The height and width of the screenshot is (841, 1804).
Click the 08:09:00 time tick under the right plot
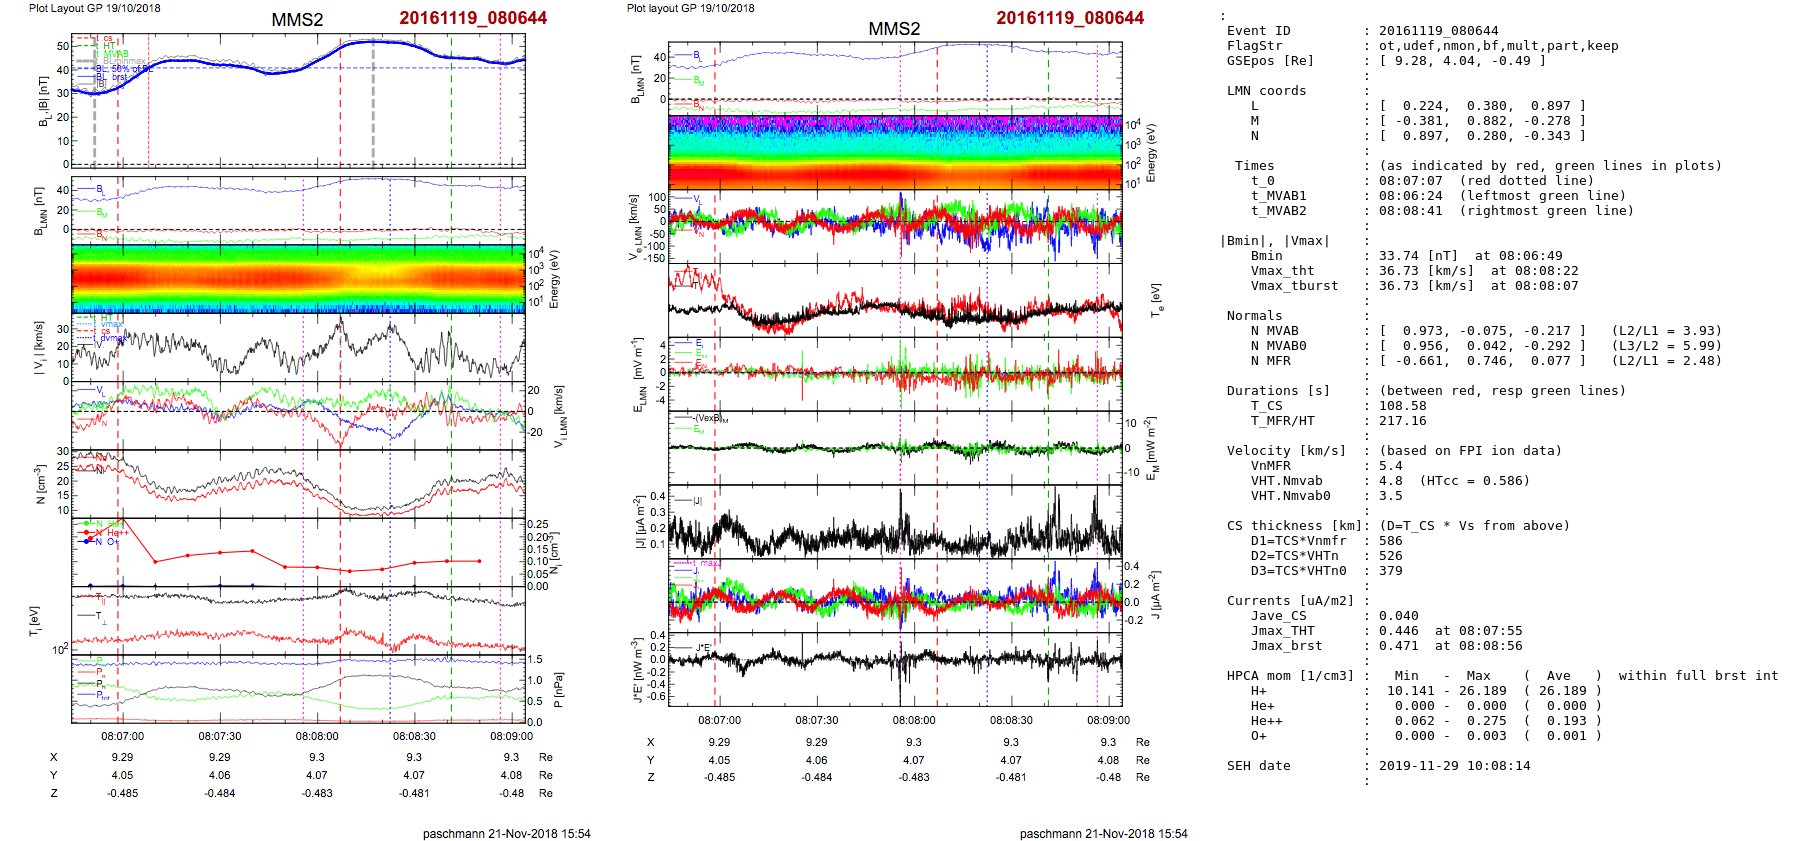1108,720
